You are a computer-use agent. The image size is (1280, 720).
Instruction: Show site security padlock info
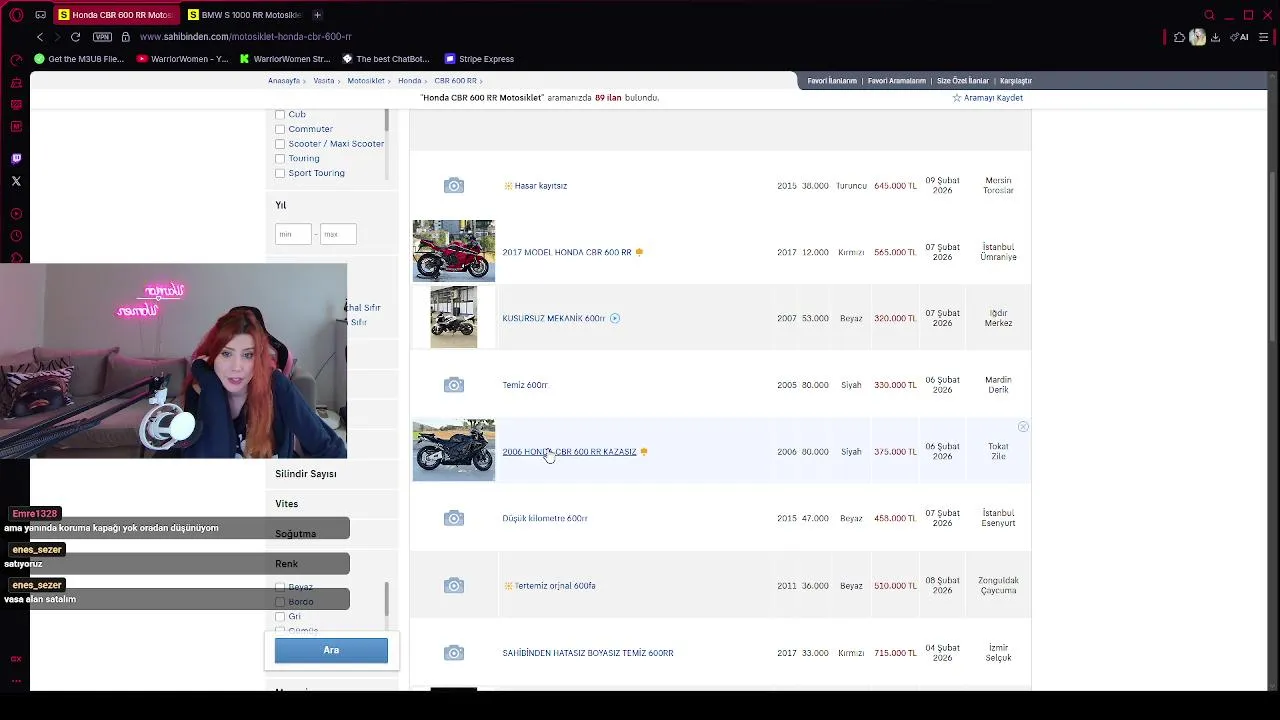(x=125, y=37)
